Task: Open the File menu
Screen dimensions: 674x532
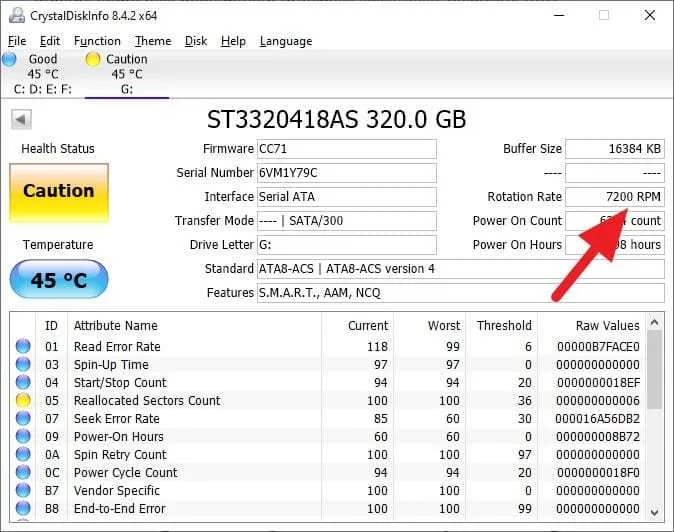Action: tap(17, 41)
